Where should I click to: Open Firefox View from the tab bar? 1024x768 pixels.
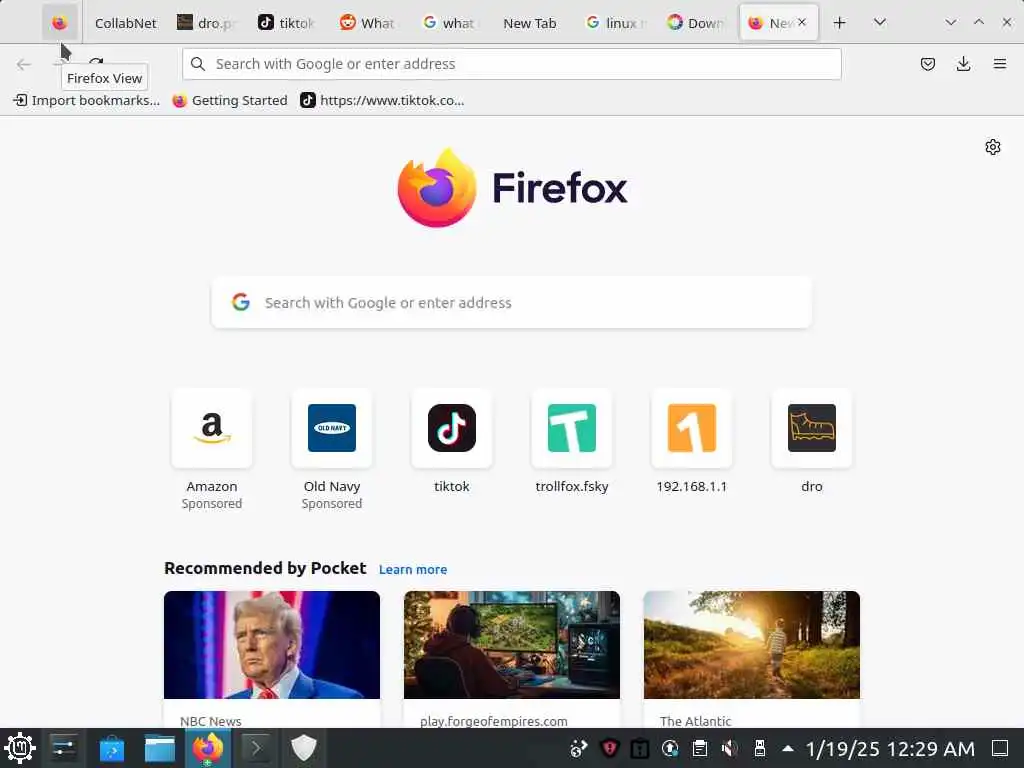(x=59, y=23)
